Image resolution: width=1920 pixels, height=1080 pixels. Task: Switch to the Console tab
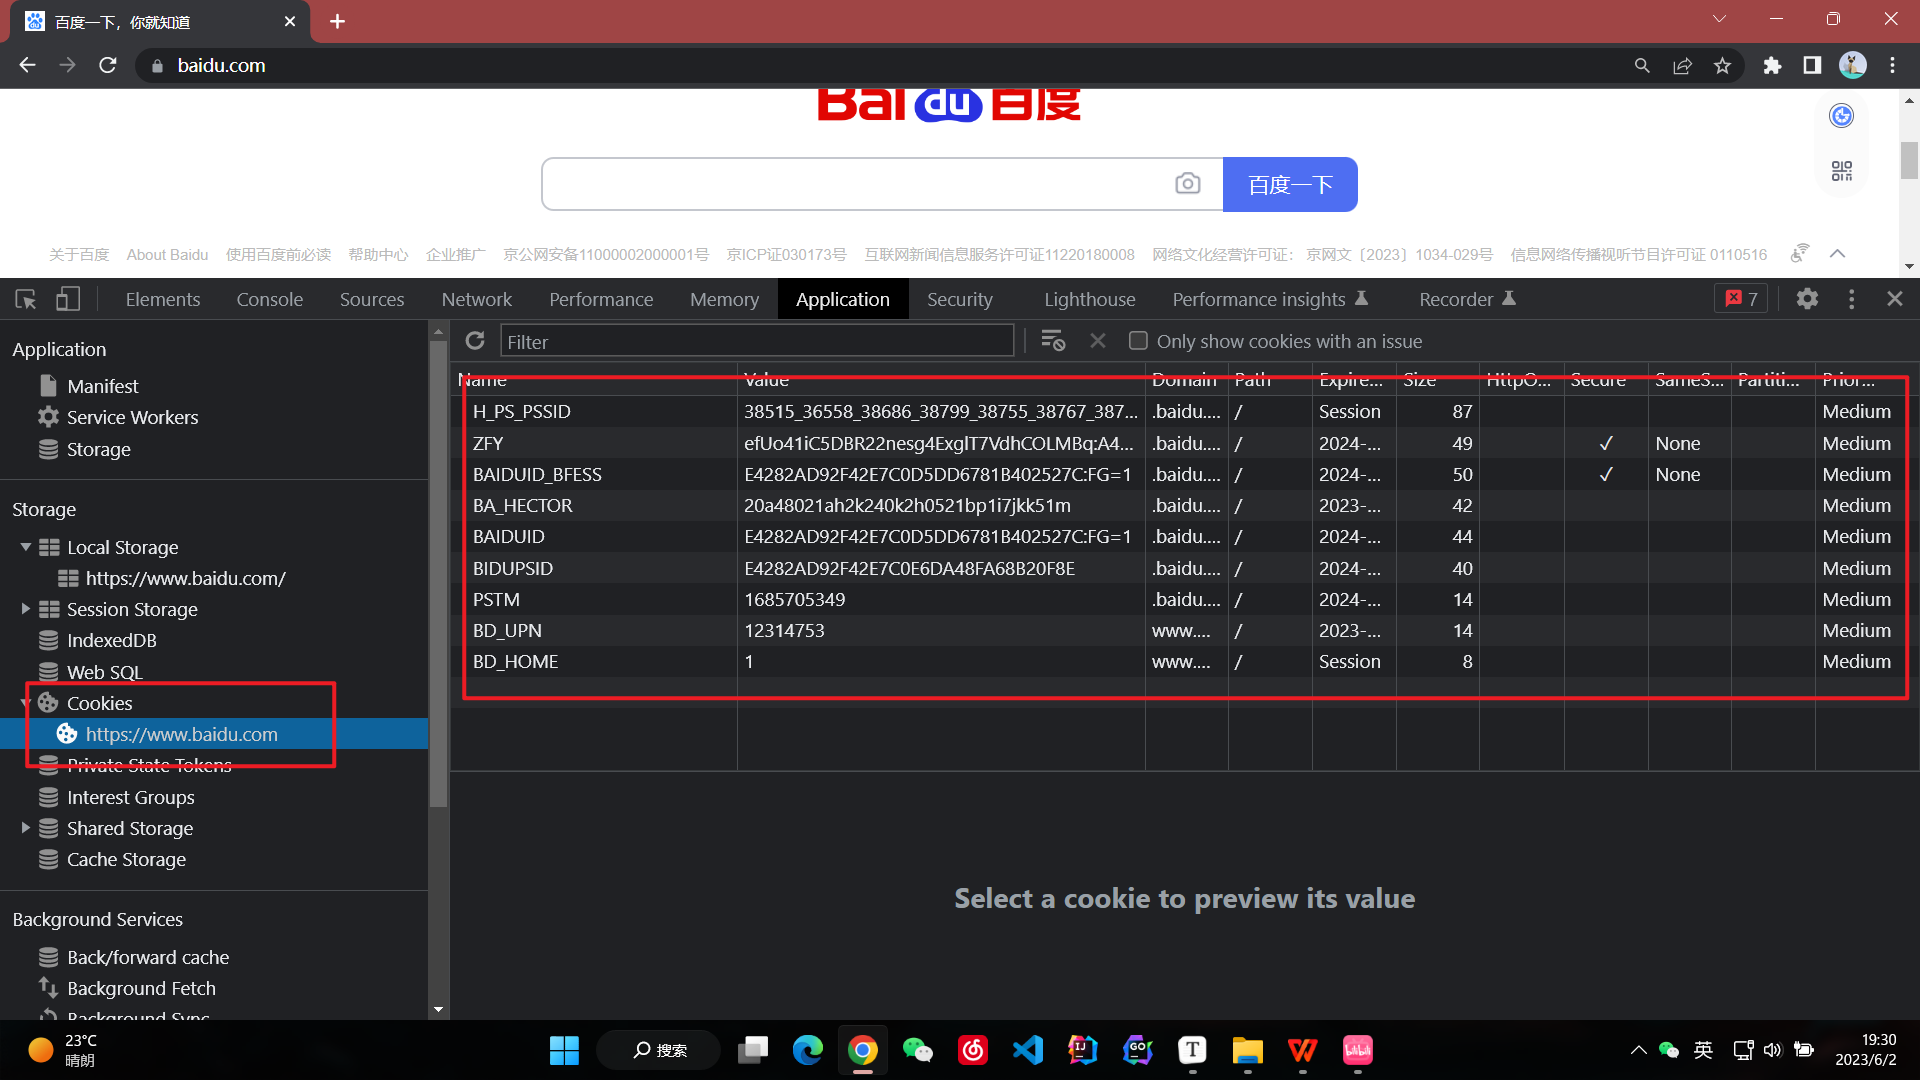coord(269,299)
